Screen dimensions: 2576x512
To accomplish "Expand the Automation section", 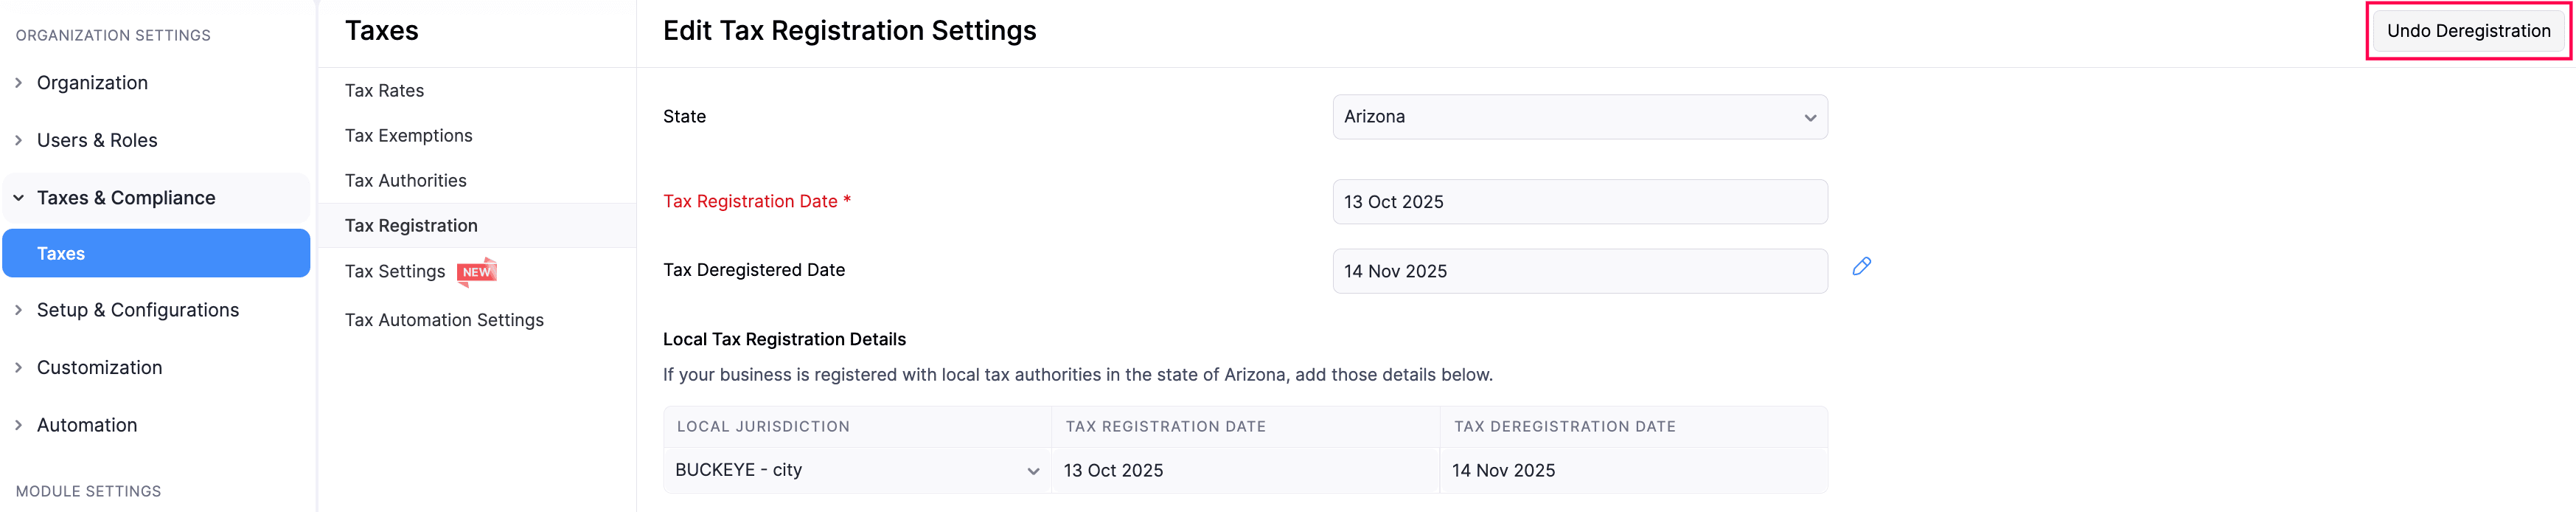I will 87,425.
